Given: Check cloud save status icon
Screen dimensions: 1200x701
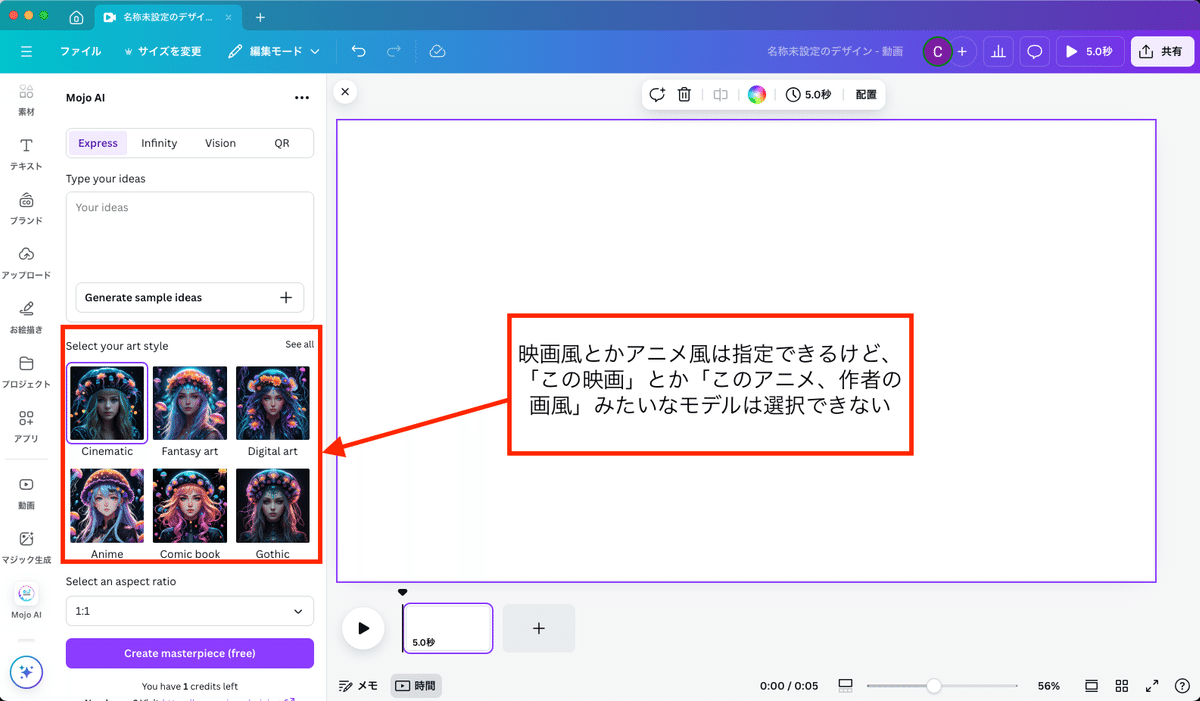Looking at the screenshot, I should pyautogui.click(x=437, y=51).
